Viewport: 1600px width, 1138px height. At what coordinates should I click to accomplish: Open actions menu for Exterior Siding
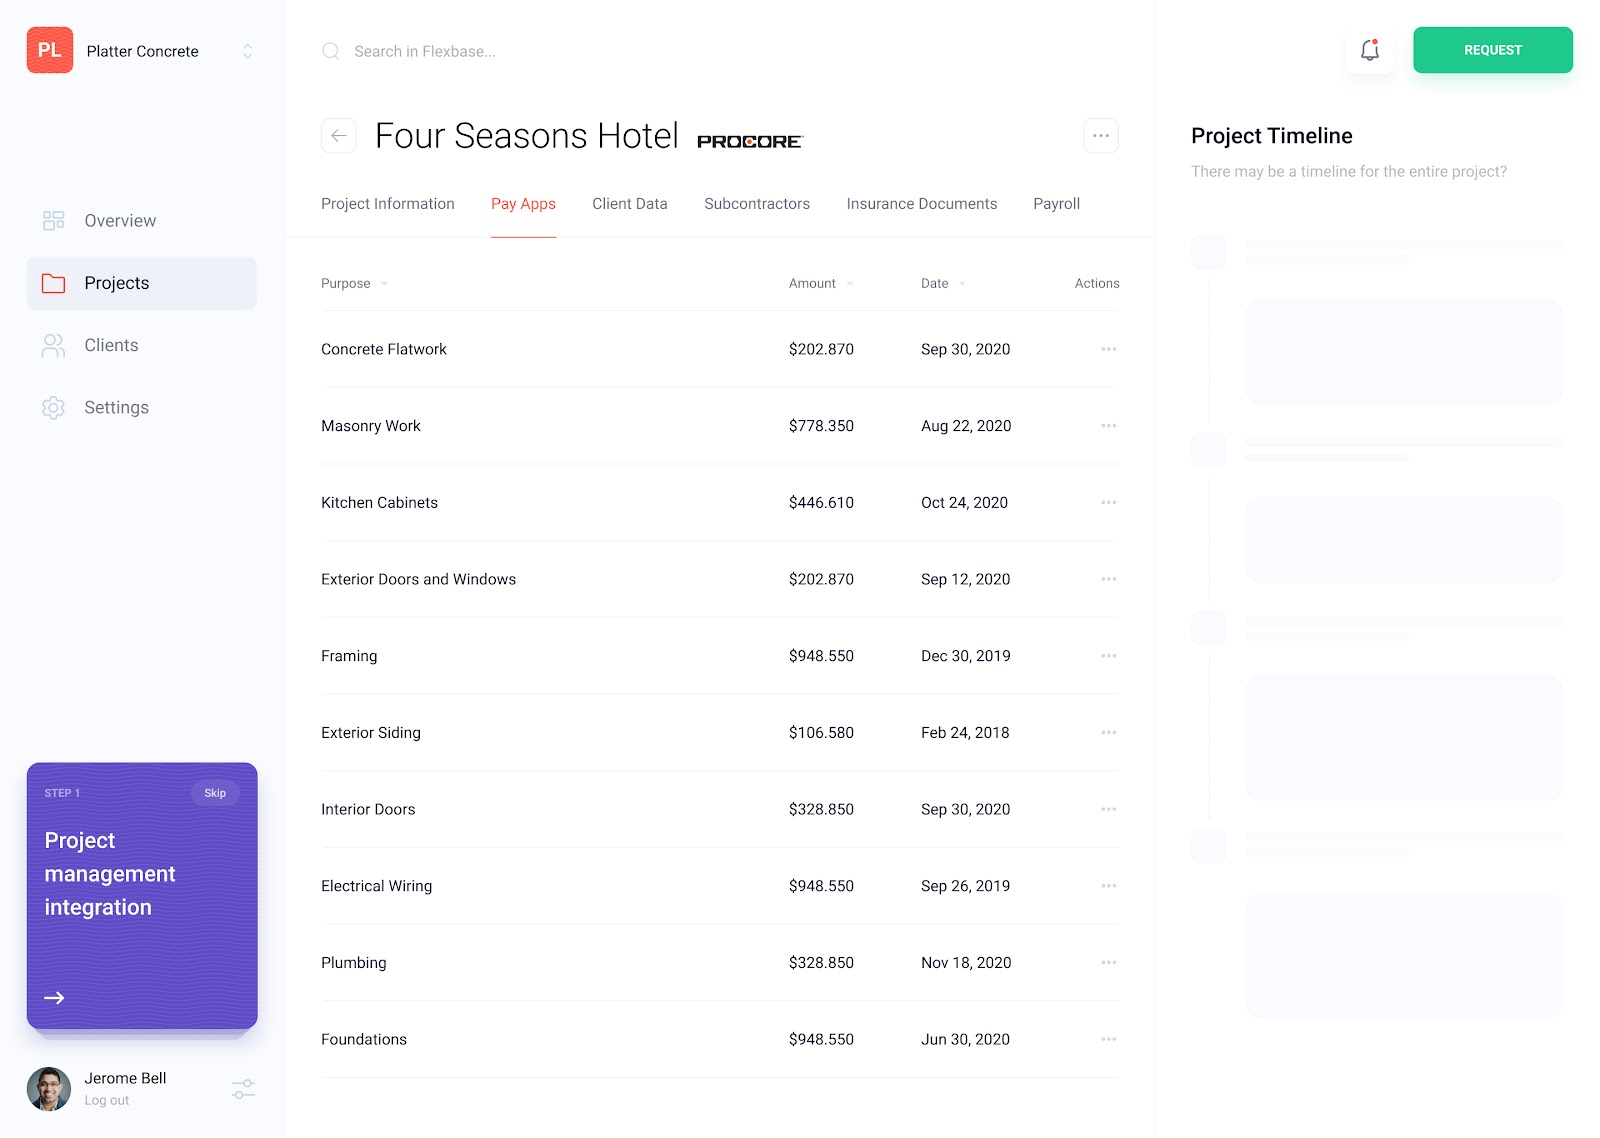[1109, 733]
